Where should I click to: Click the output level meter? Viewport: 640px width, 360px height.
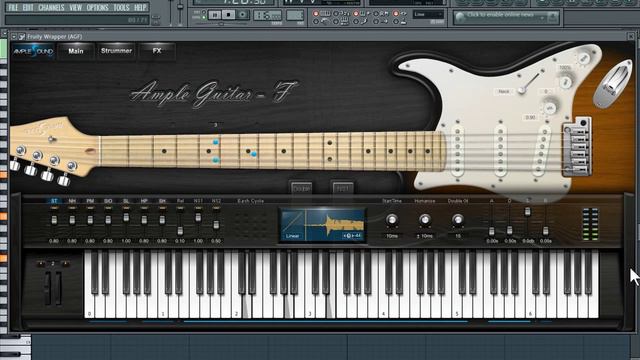(590, 224)
